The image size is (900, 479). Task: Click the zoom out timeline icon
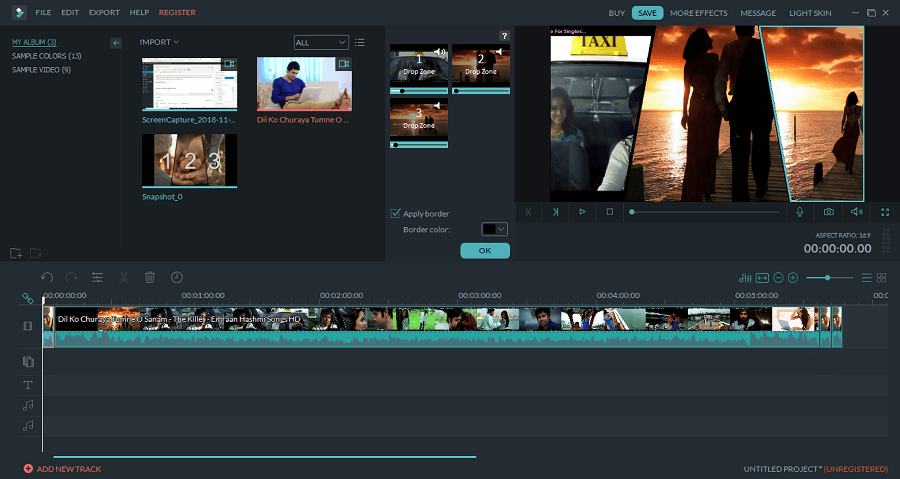tap(778, 277)
